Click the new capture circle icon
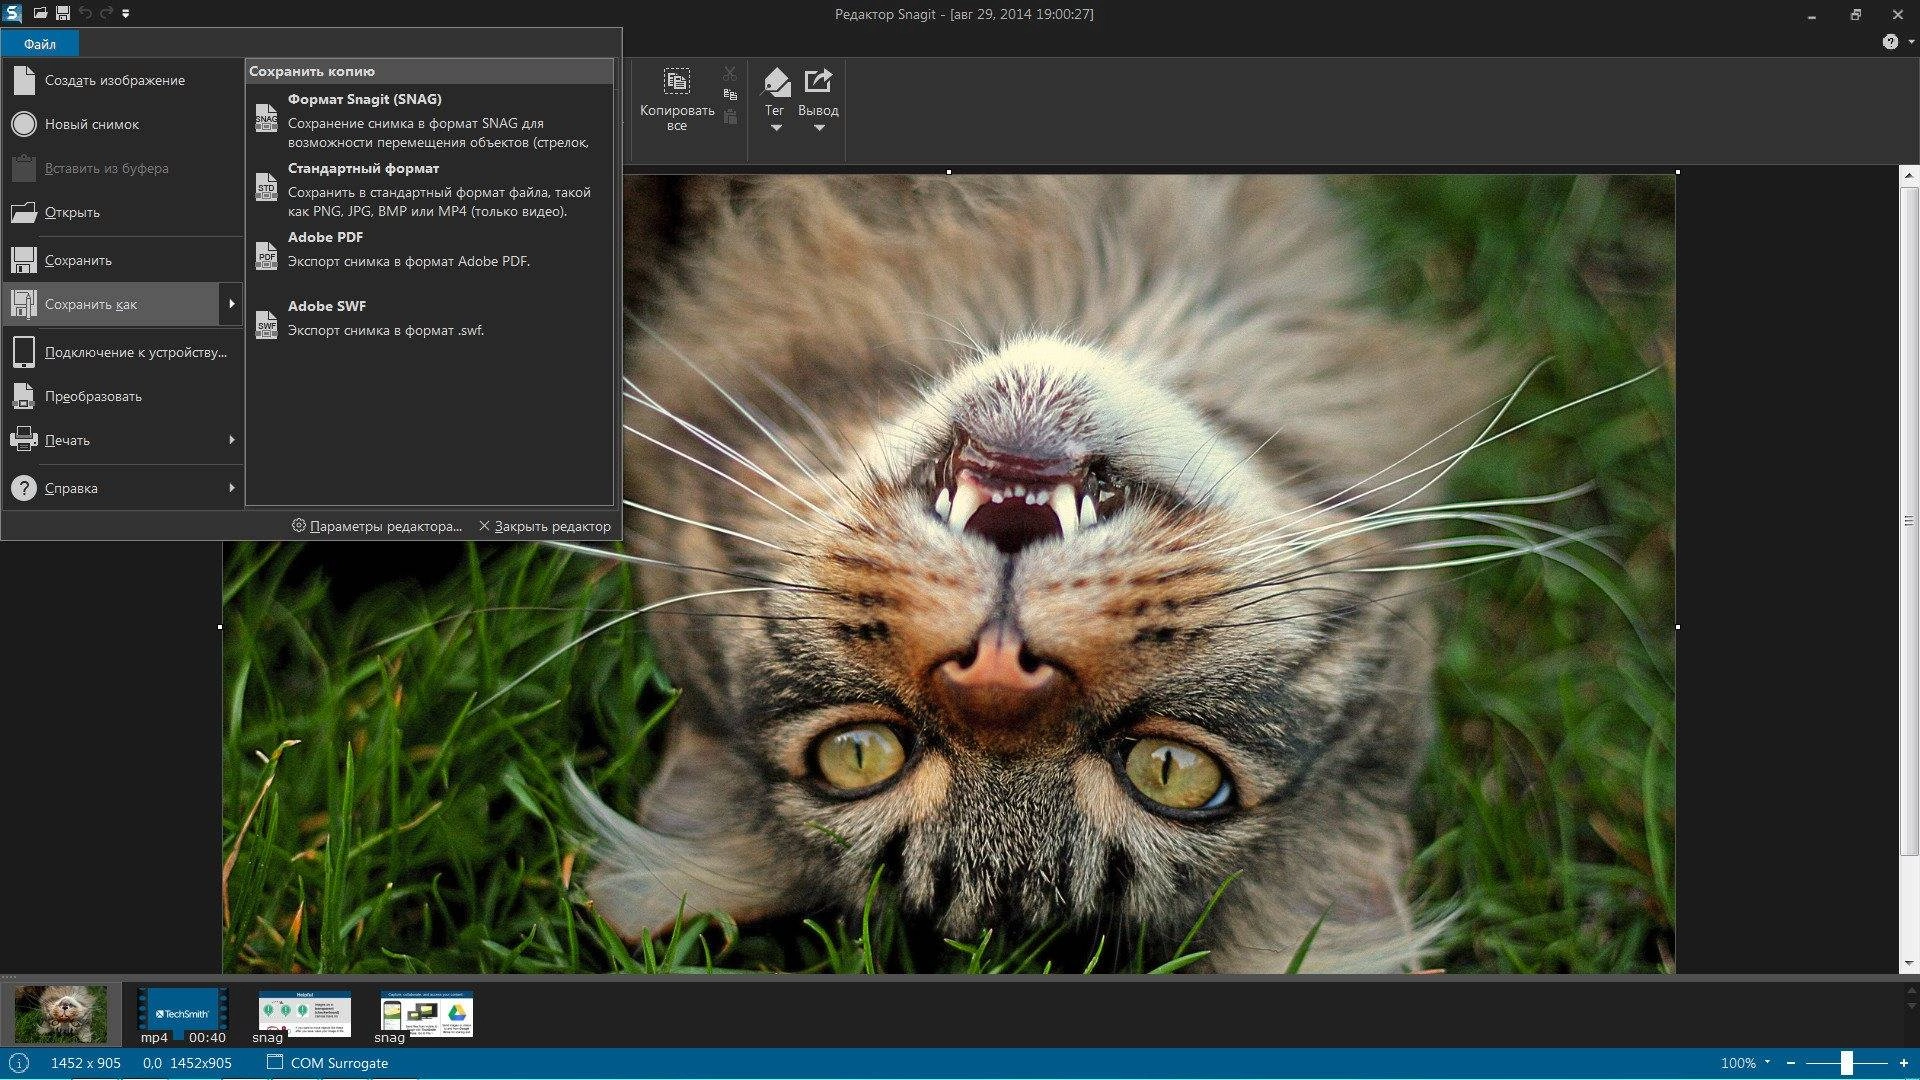1920x1080 pixels. coord(24,124)
